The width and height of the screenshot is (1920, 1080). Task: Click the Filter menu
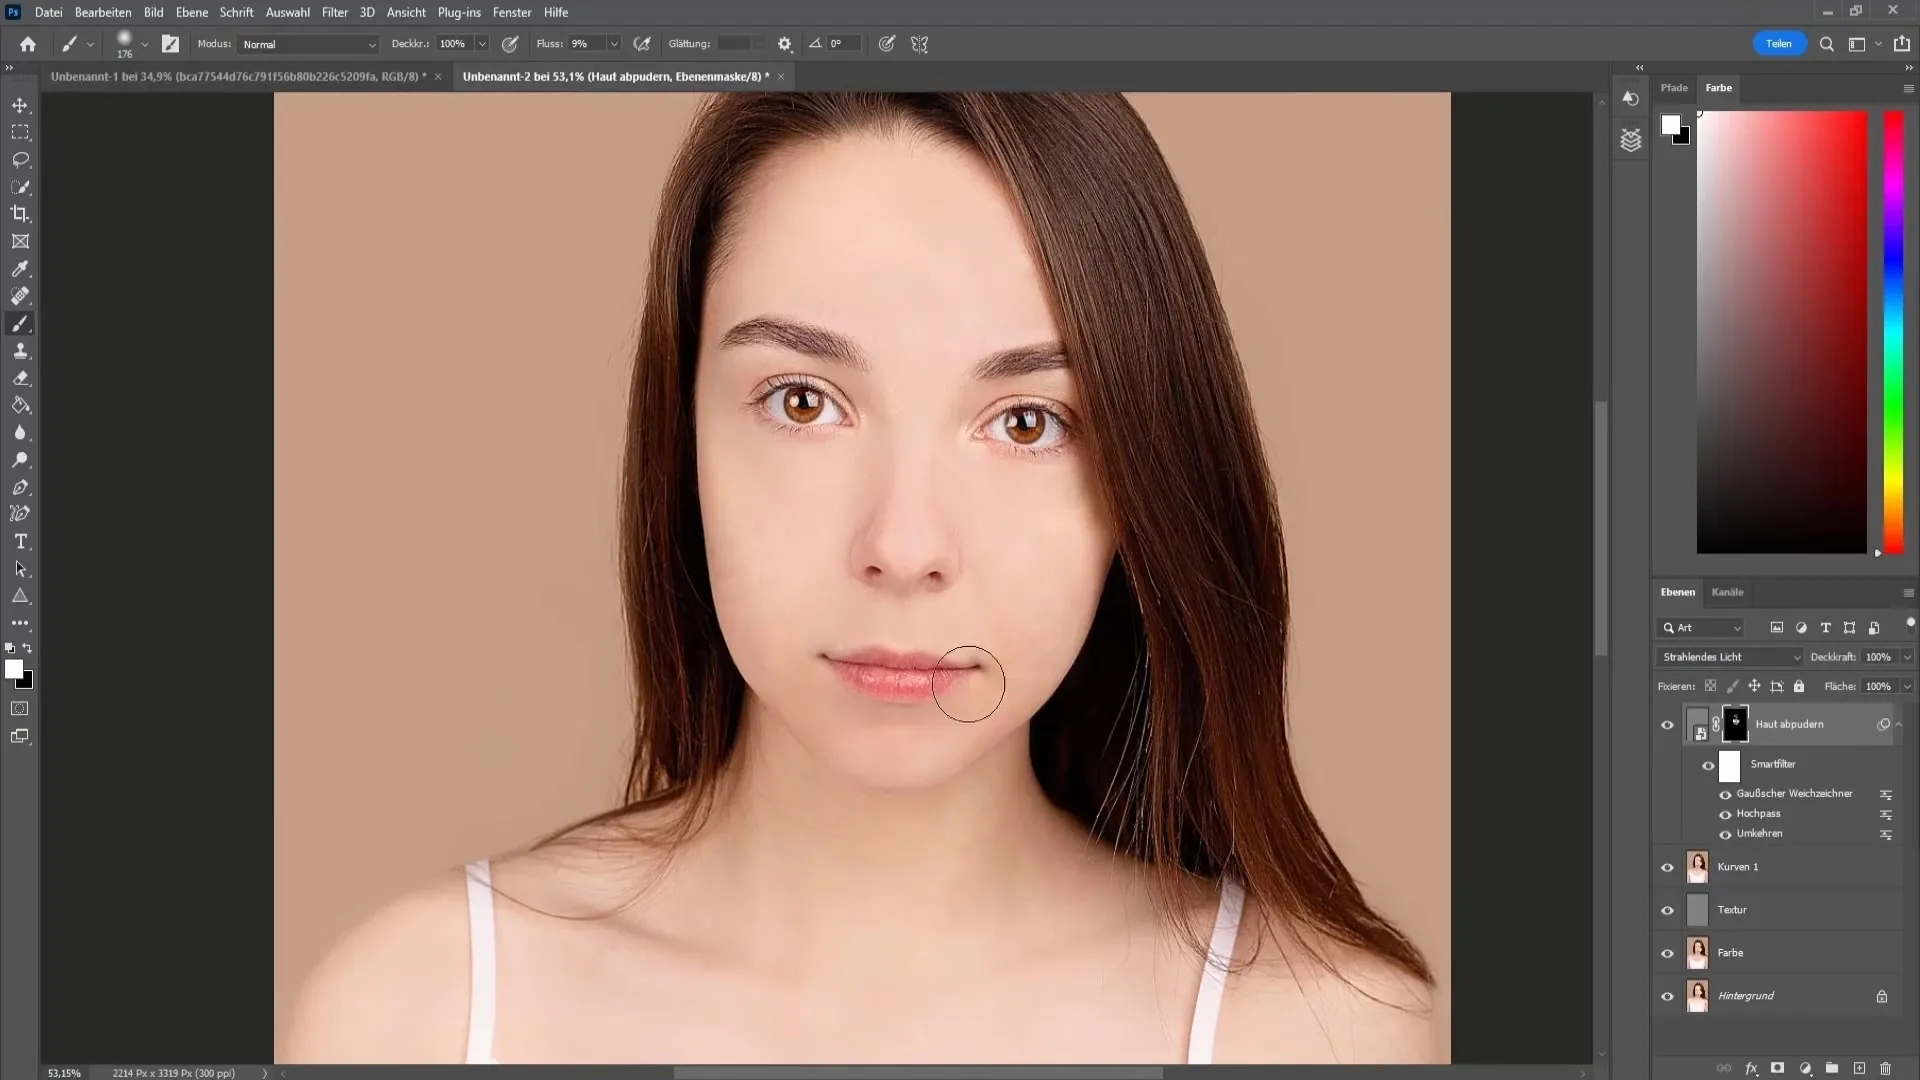[x=334, y=12]
